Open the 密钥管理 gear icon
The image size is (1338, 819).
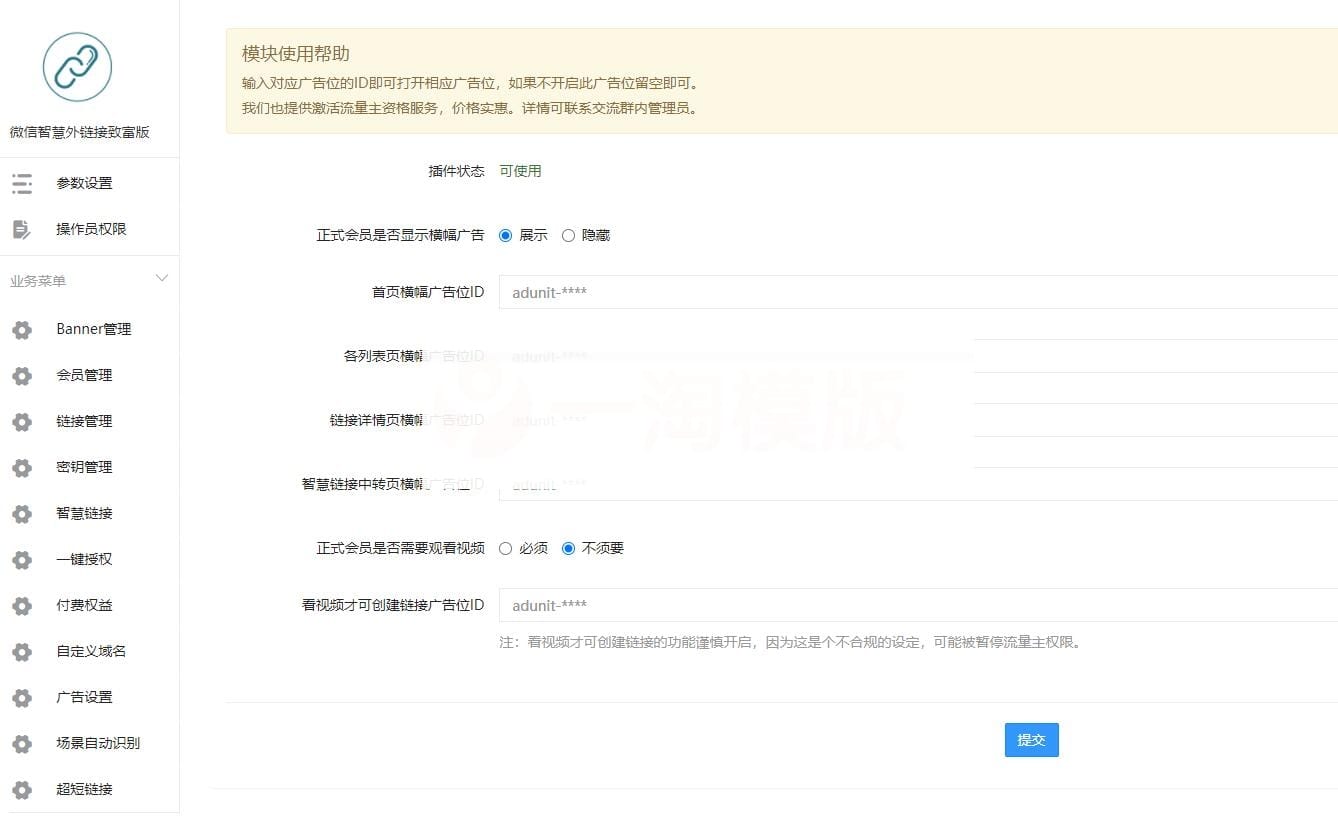[21, 467]
